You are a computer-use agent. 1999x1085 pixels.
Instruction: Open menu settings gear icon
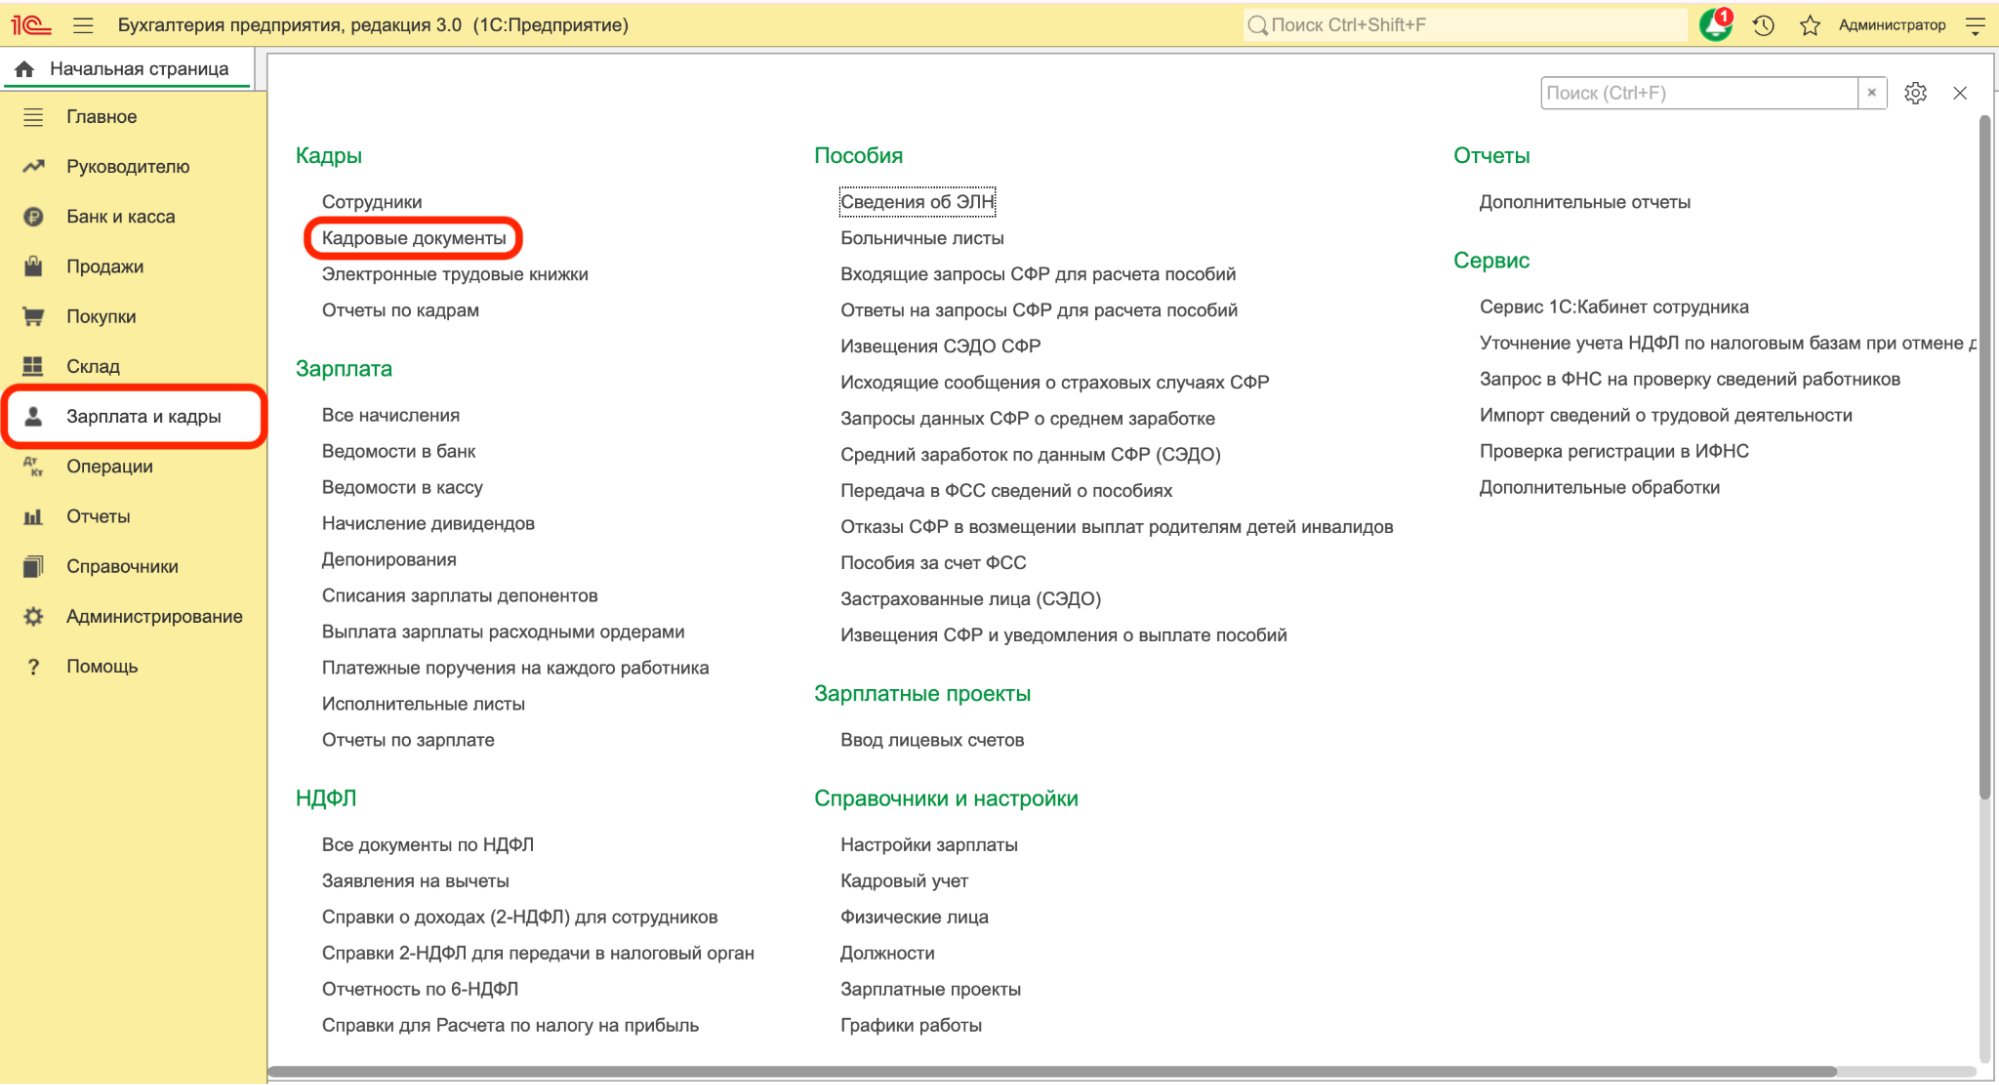(1915, 93)
